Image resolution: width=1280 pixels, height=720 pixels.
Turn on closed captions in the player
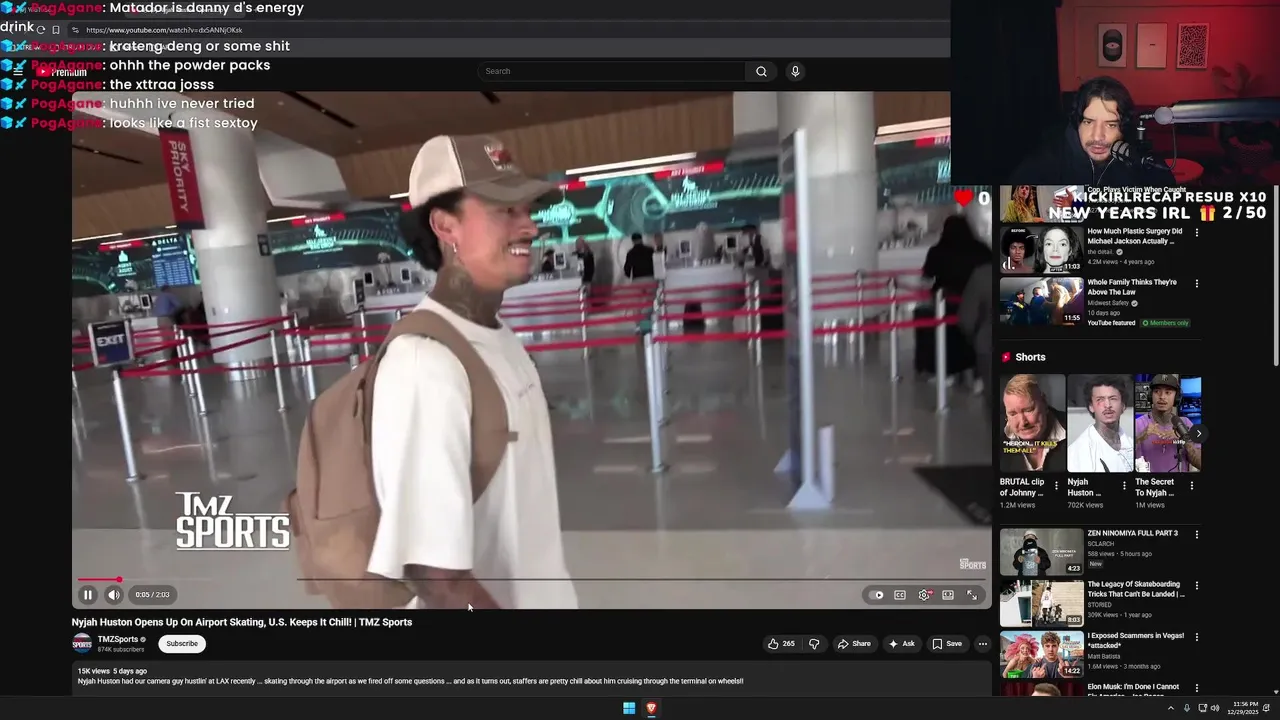coord(900,595)
